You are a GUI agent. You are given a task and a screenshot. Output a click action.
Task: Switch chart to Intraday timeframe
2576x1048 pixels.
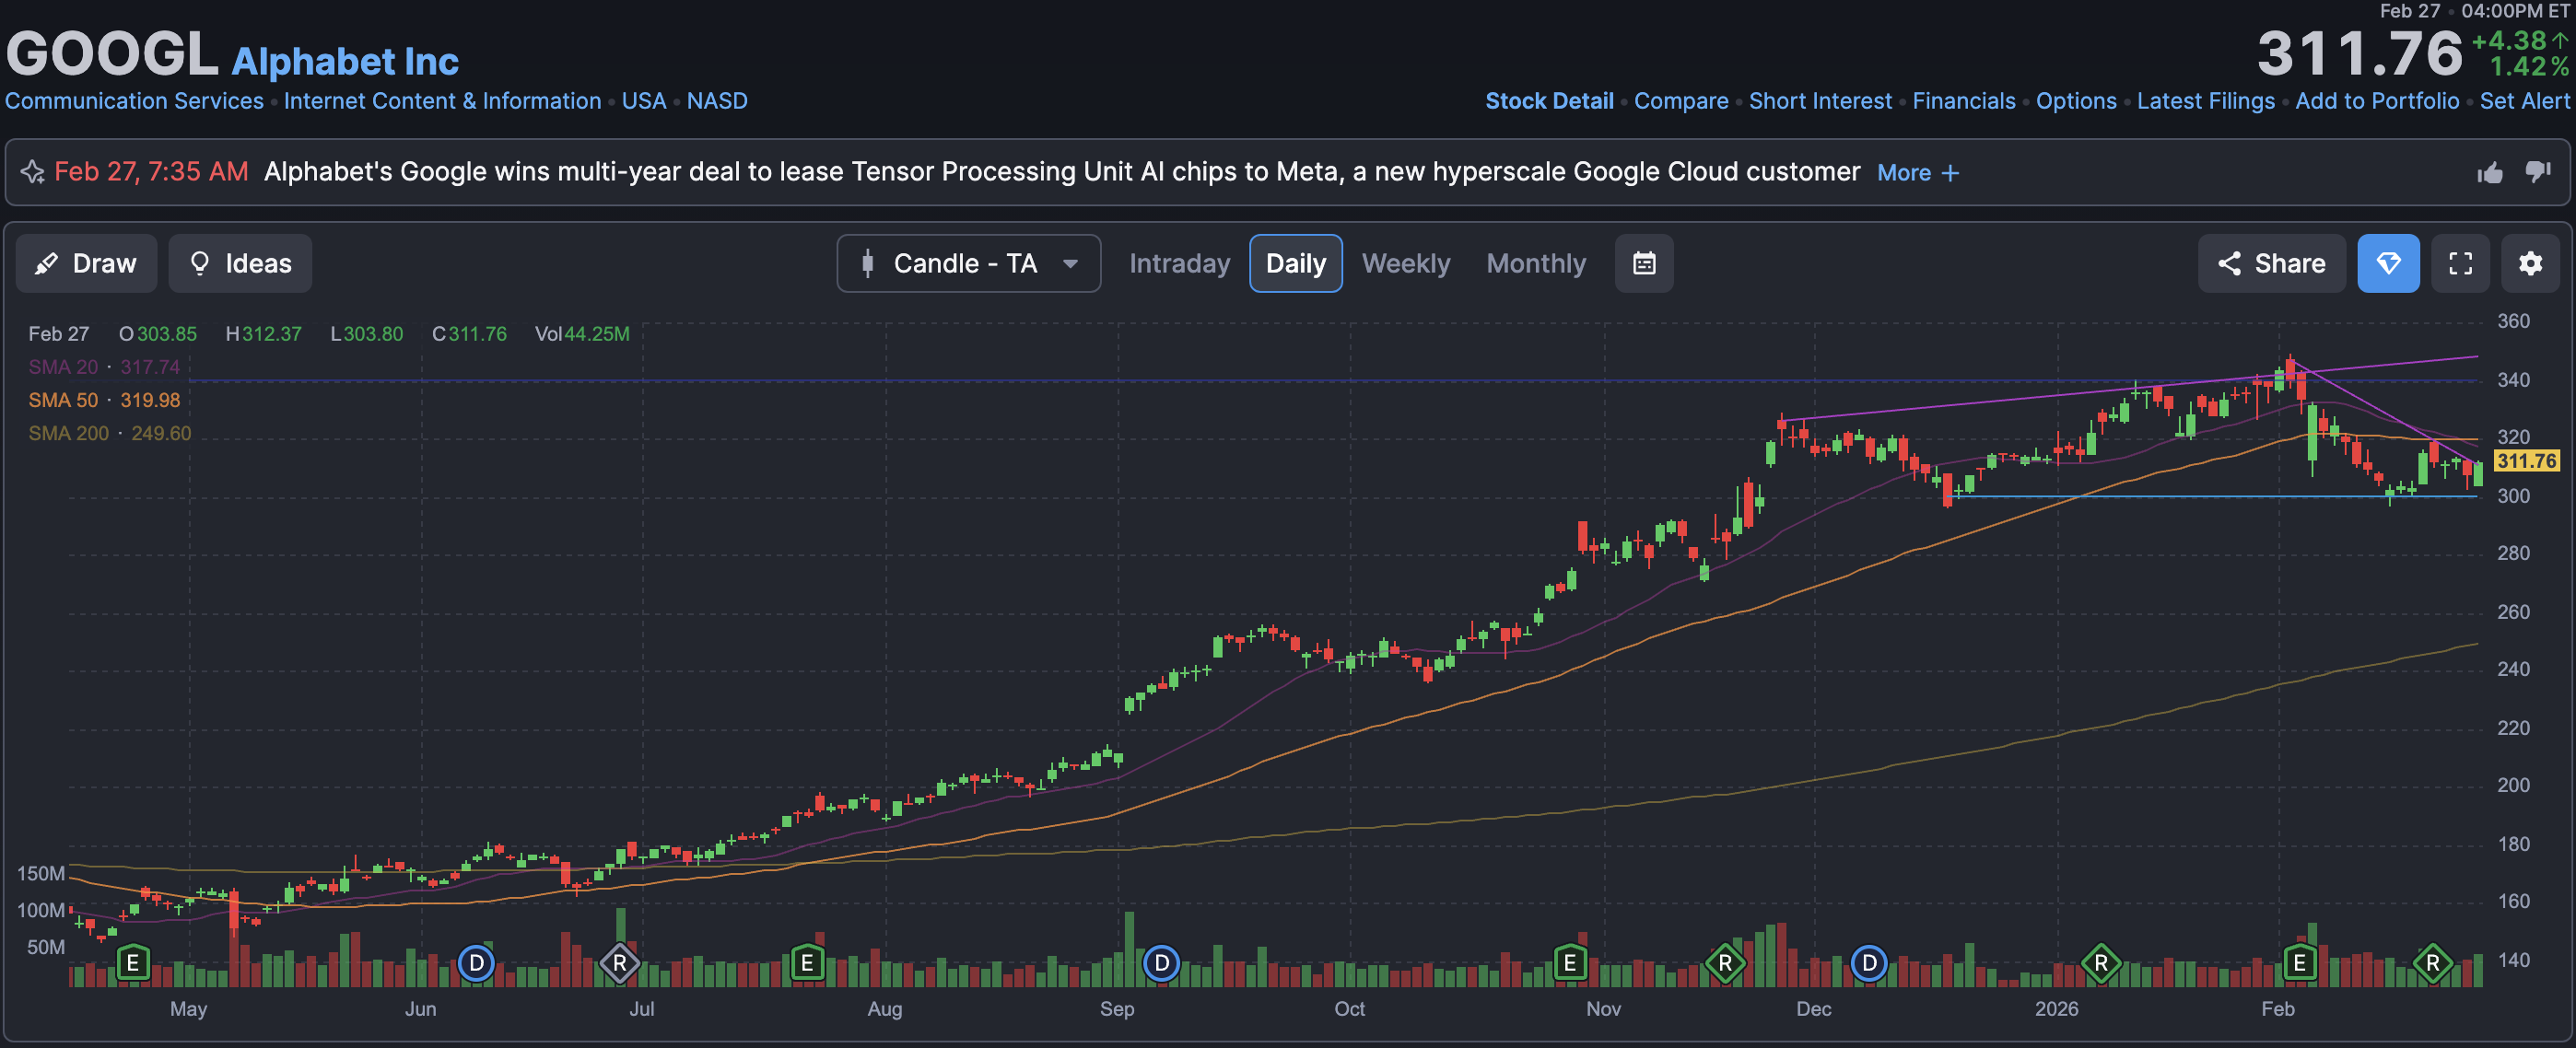pyautogui.click(x=1179, y=263)
